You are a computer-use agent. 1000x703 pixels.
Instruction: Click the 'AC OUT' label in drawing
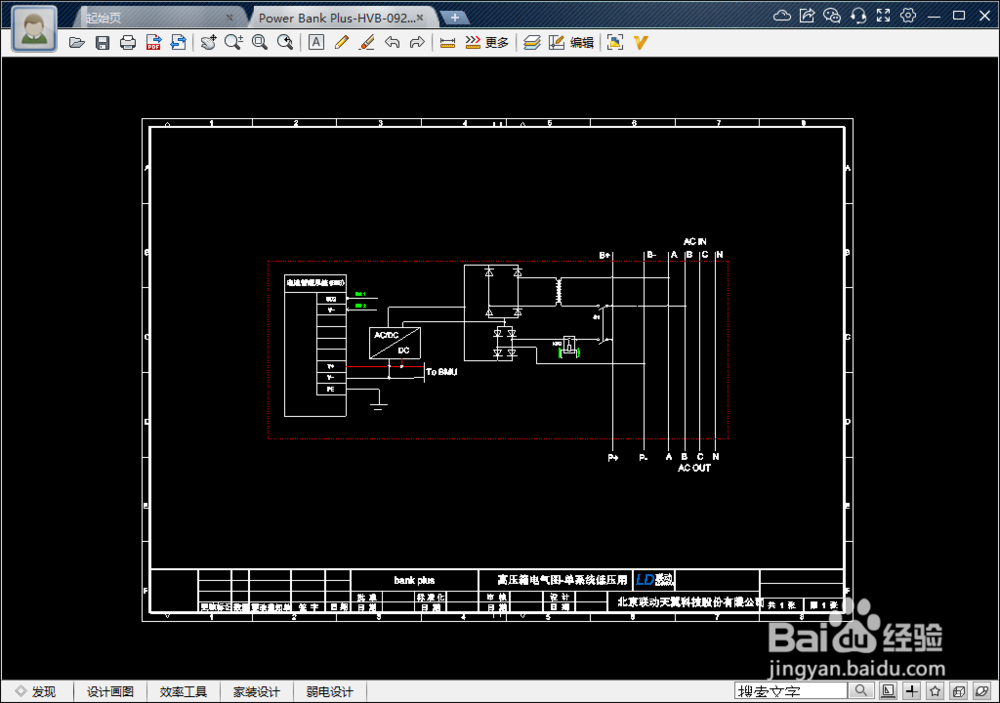coord(694,468)
